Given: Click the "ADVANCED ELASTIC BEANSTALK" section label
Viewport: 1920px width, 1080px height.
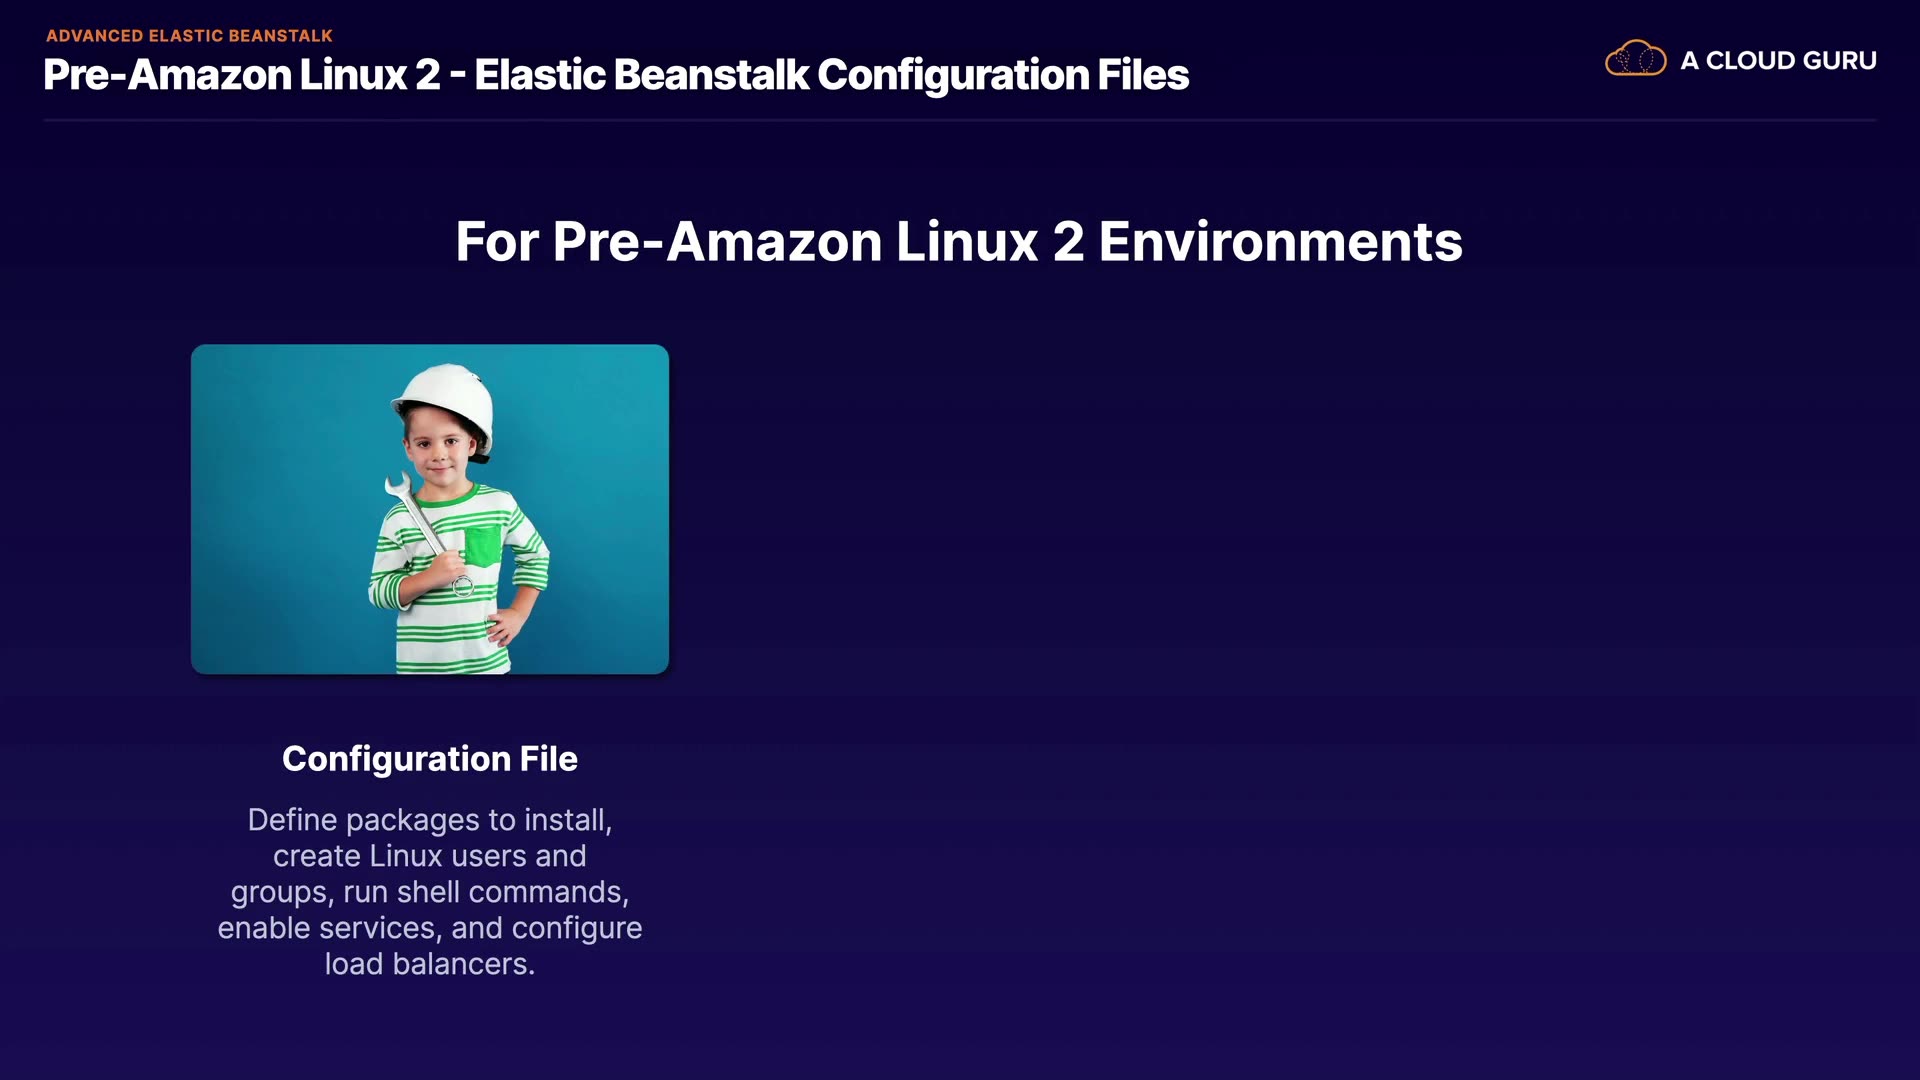Looking at the screenshot, I should [x=189, y=36].
